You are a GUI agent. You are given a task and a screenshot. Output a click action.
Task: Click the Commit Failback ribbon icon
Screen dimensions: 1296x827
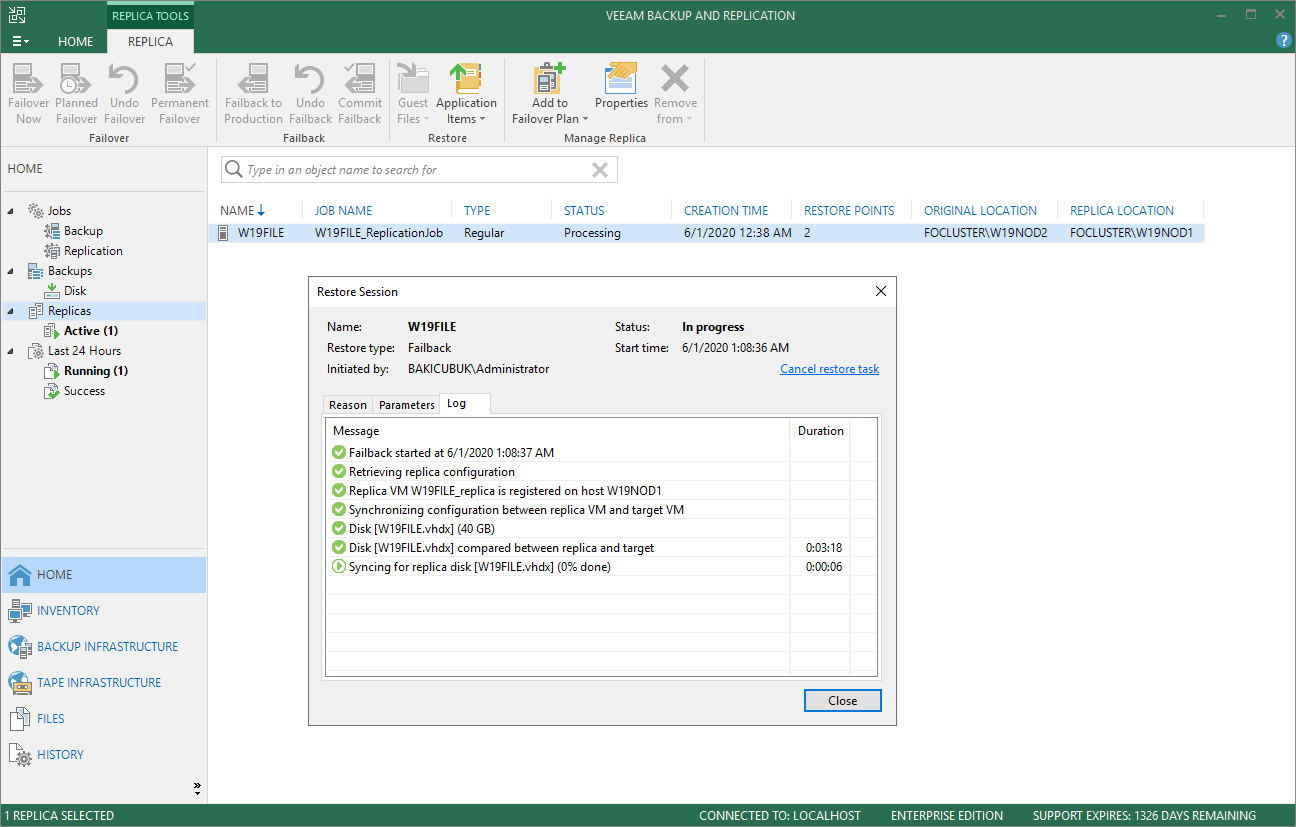coord(360,94)
